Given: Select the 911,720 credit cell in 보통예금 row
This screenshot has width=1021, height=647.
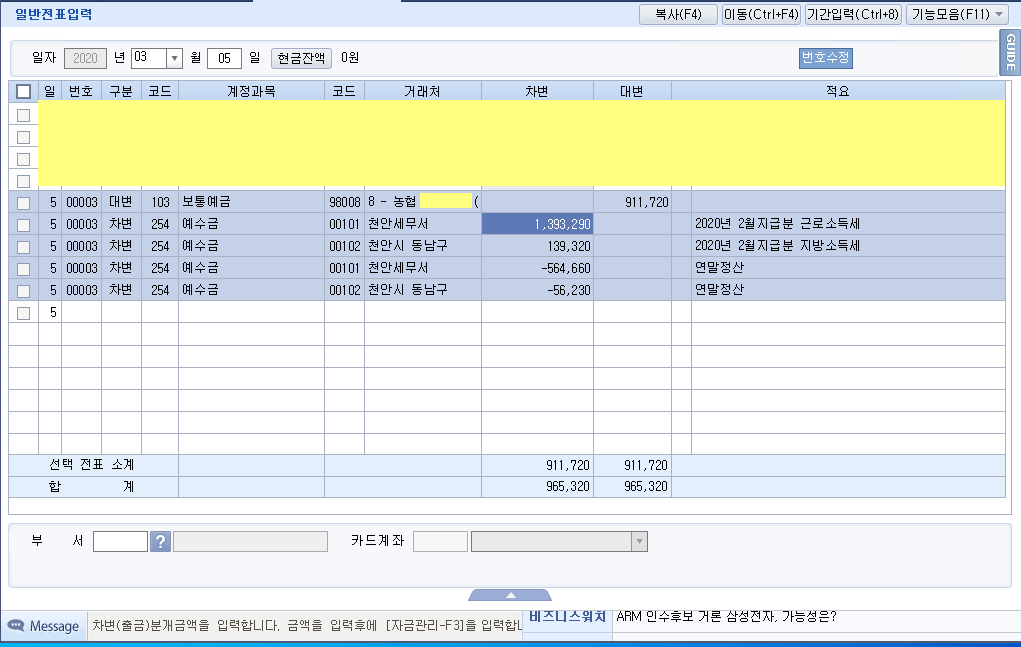Looking at the screenshot, I should [x=632, y=202].
